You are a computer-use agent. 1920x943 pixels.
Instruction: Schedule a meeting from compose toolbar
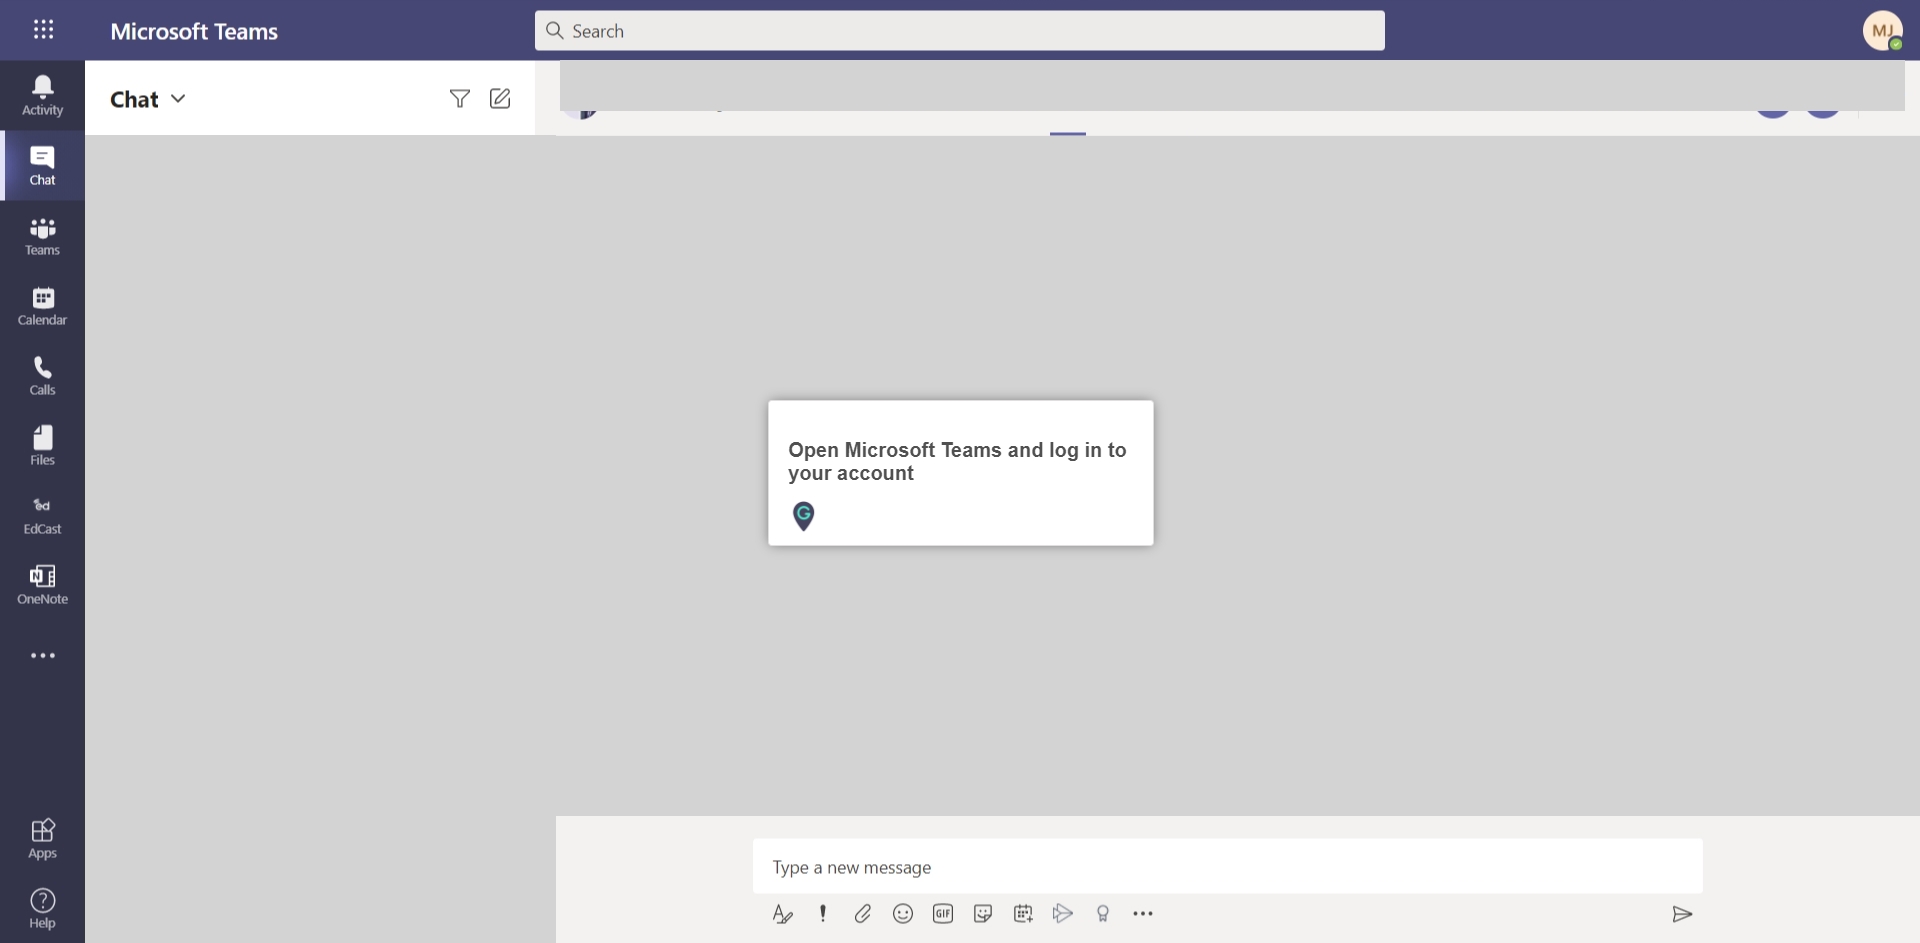[1022, 913]
